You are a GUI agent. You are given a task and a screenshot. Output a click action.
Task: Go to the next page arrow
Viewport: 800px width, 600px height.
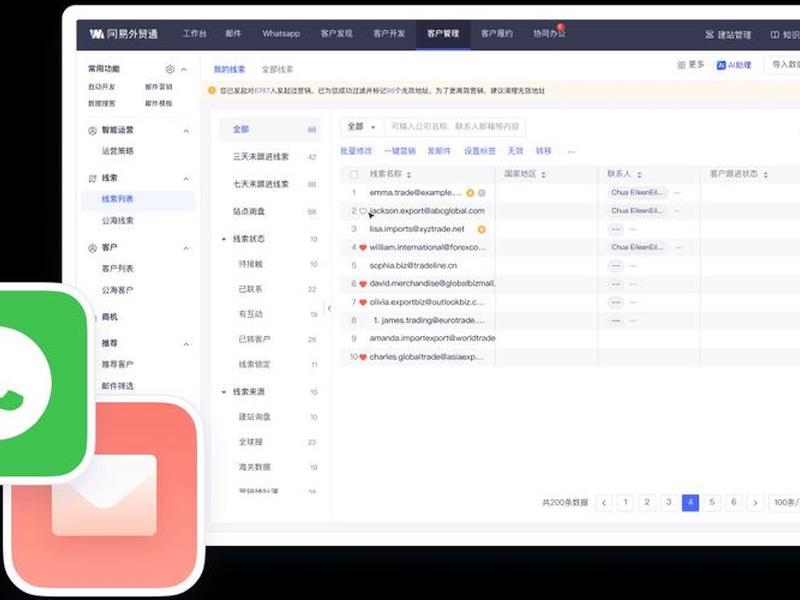(755, 503)
